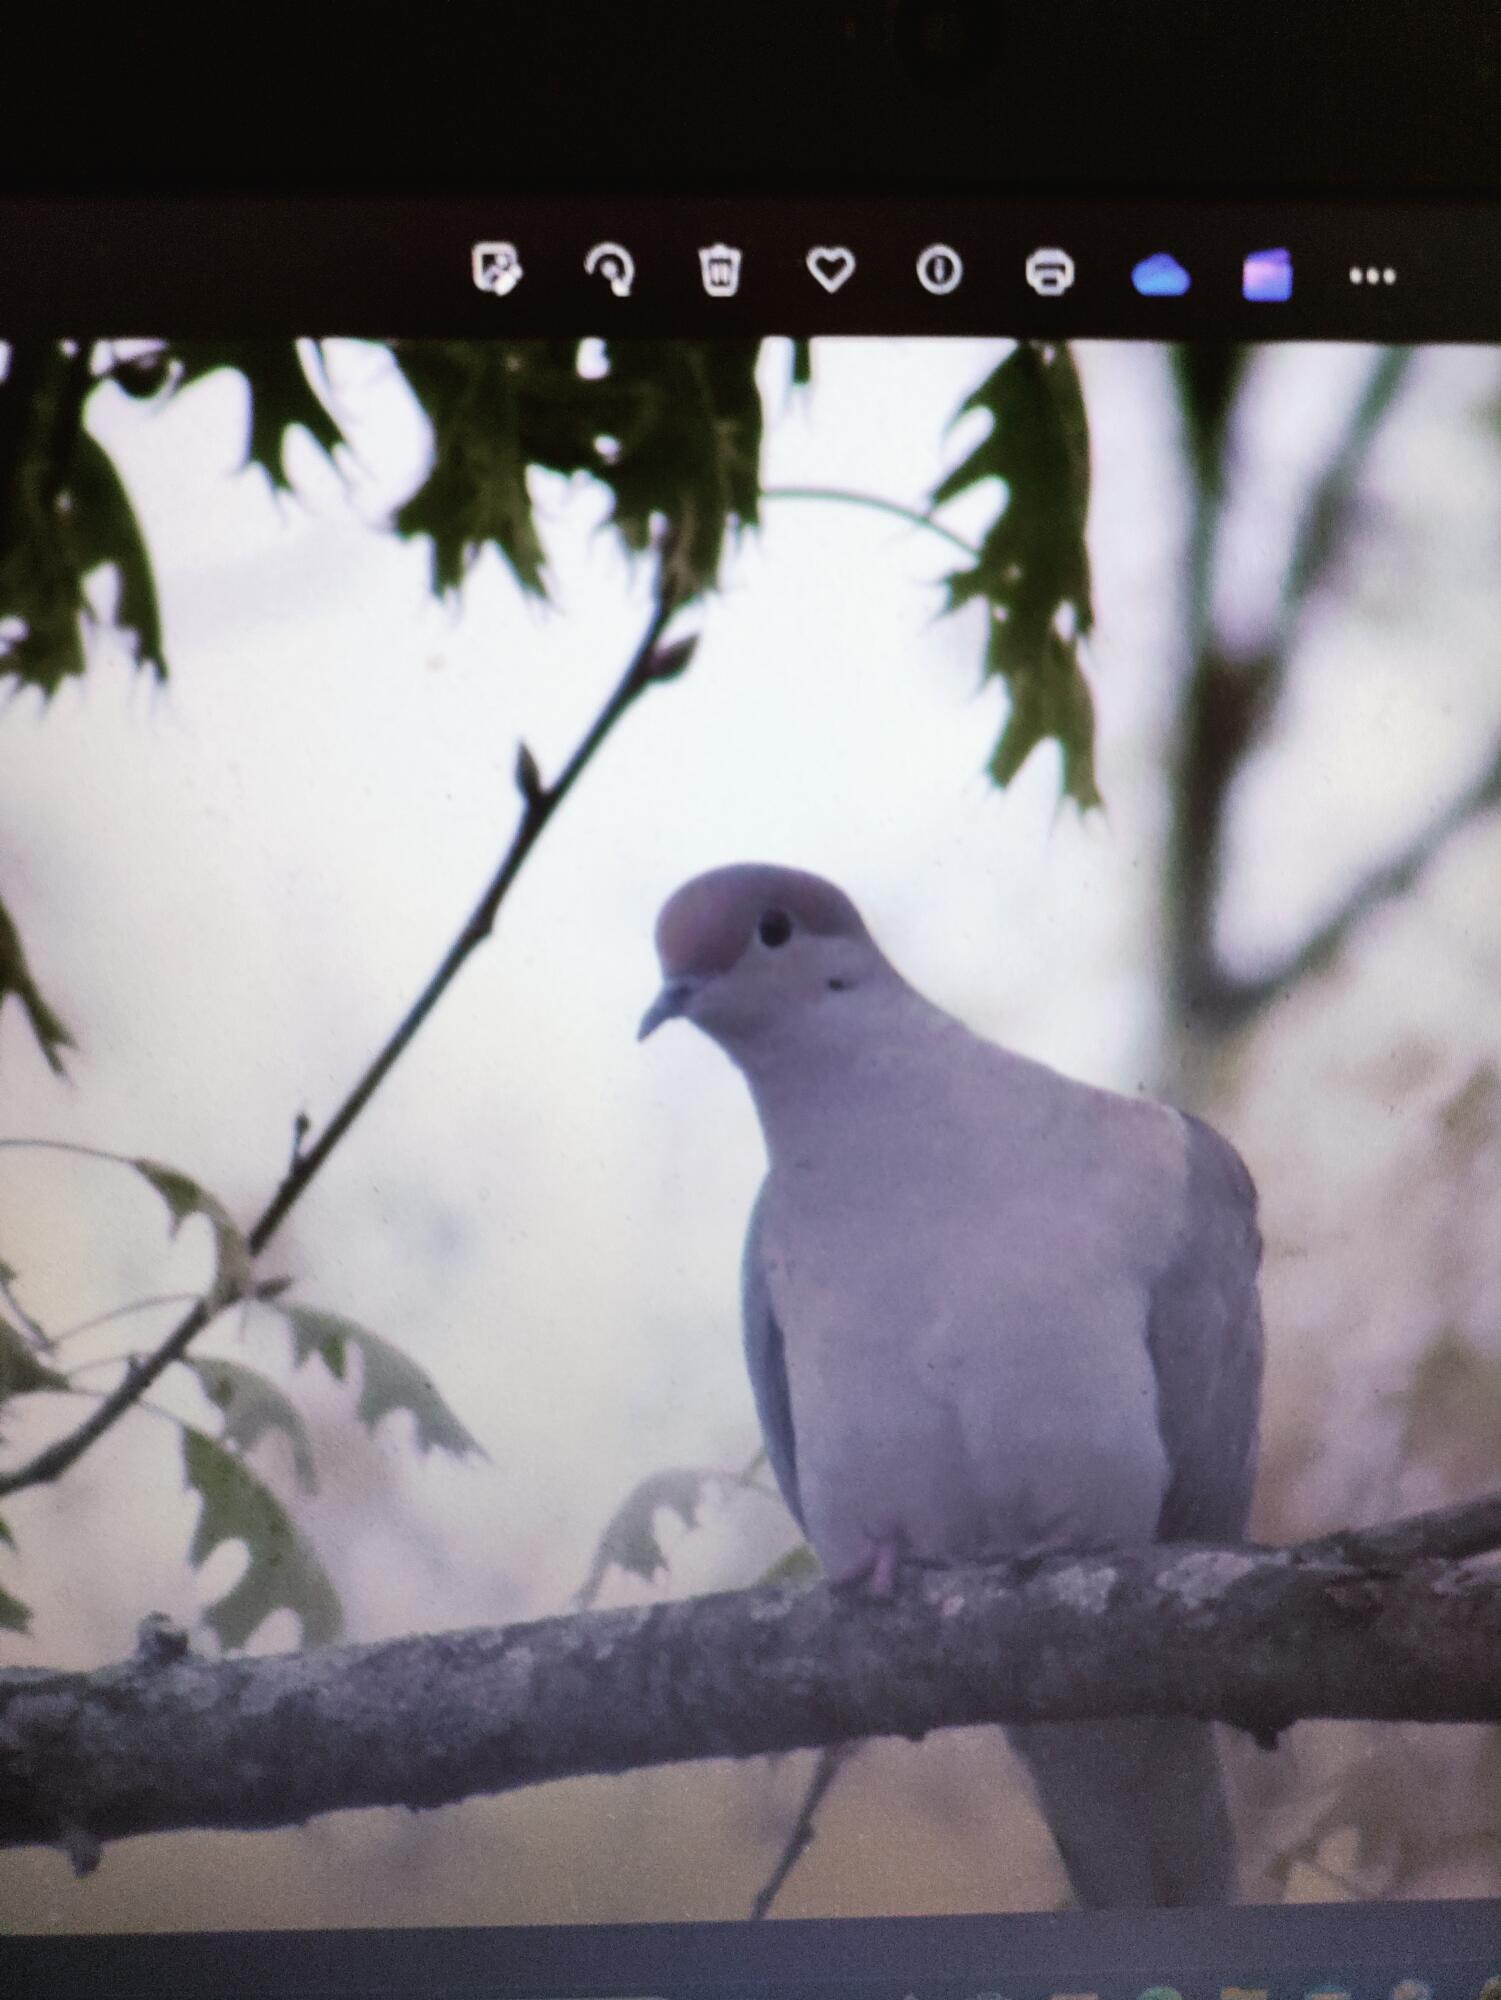Viewport: 1501px width, 2000px height.
Task: Open the Edit image tool
Action: pyautogui.click(x=496, y=268)
